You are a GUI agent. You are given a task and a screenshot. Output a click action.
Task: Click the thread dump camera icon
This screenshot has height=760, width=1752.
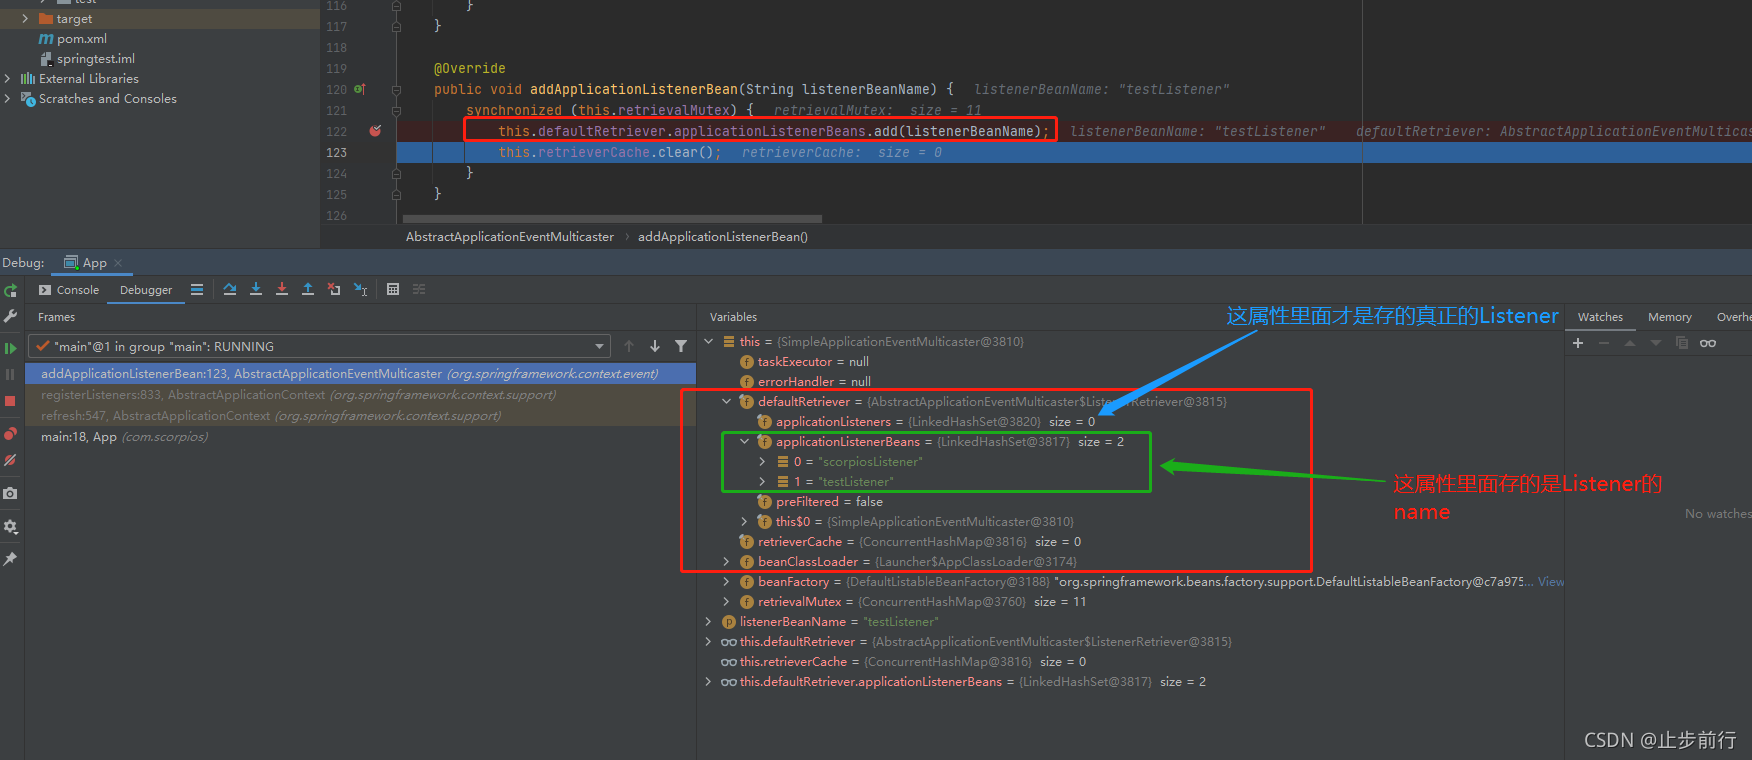click(x=11, y=493)
